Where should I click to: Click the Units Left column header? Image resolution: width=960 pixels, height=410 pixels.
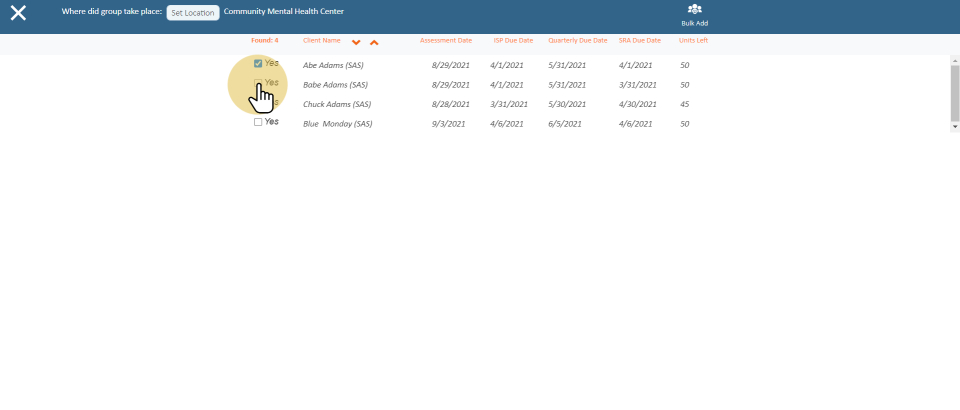(x=693, y=41)
